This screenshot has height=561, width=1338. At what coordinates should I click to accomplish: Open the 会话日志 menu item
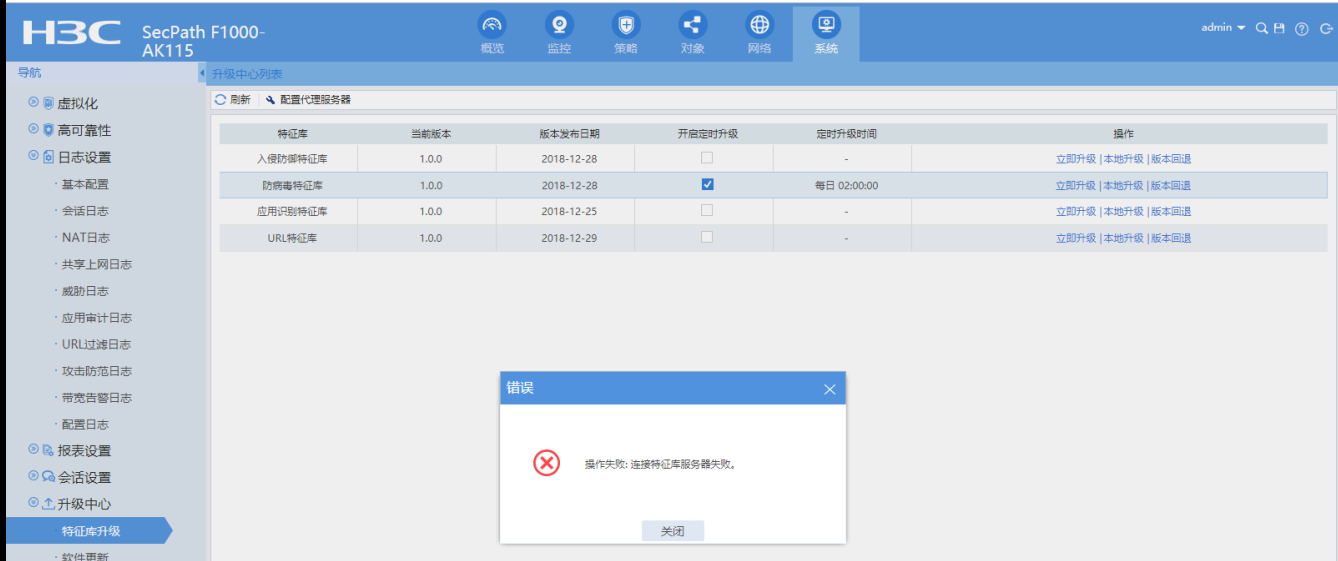point(85,211)
